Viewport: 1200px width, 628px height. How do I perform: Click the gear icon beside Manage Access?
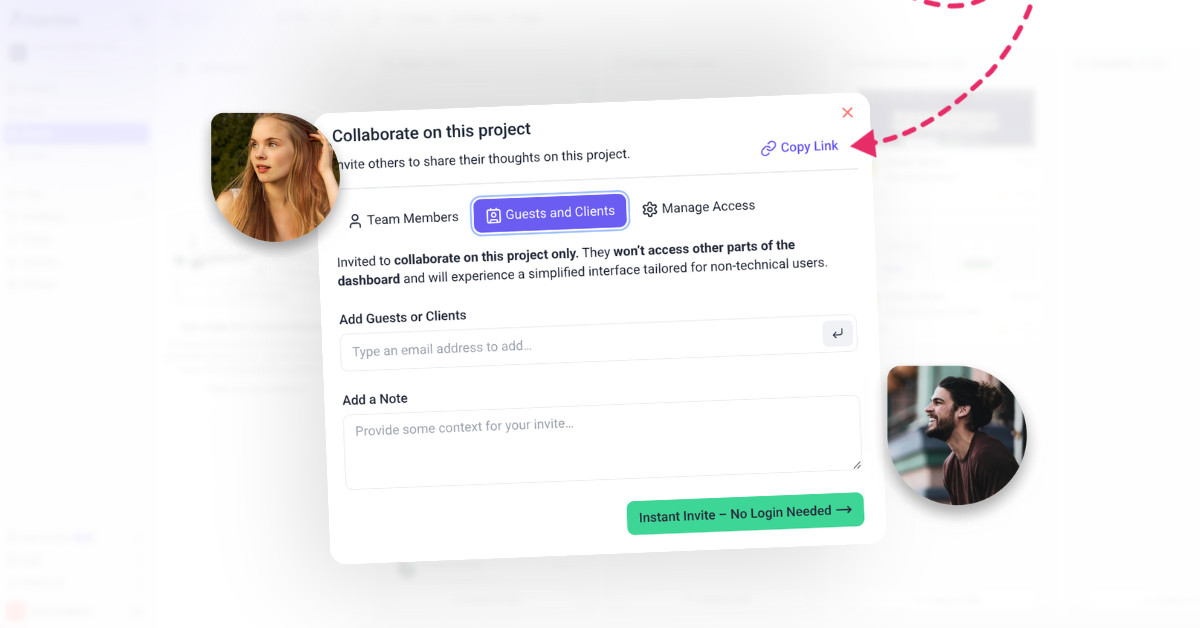click(x=650, y=209)
